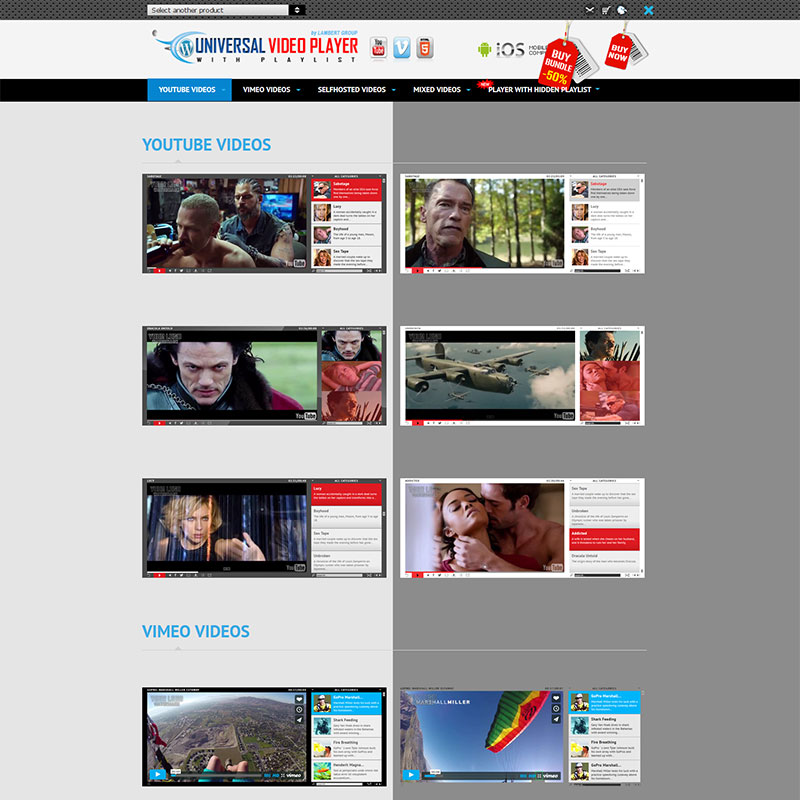Close the preview bar with the blue X
800x800 pixels.
coord(648,10)
